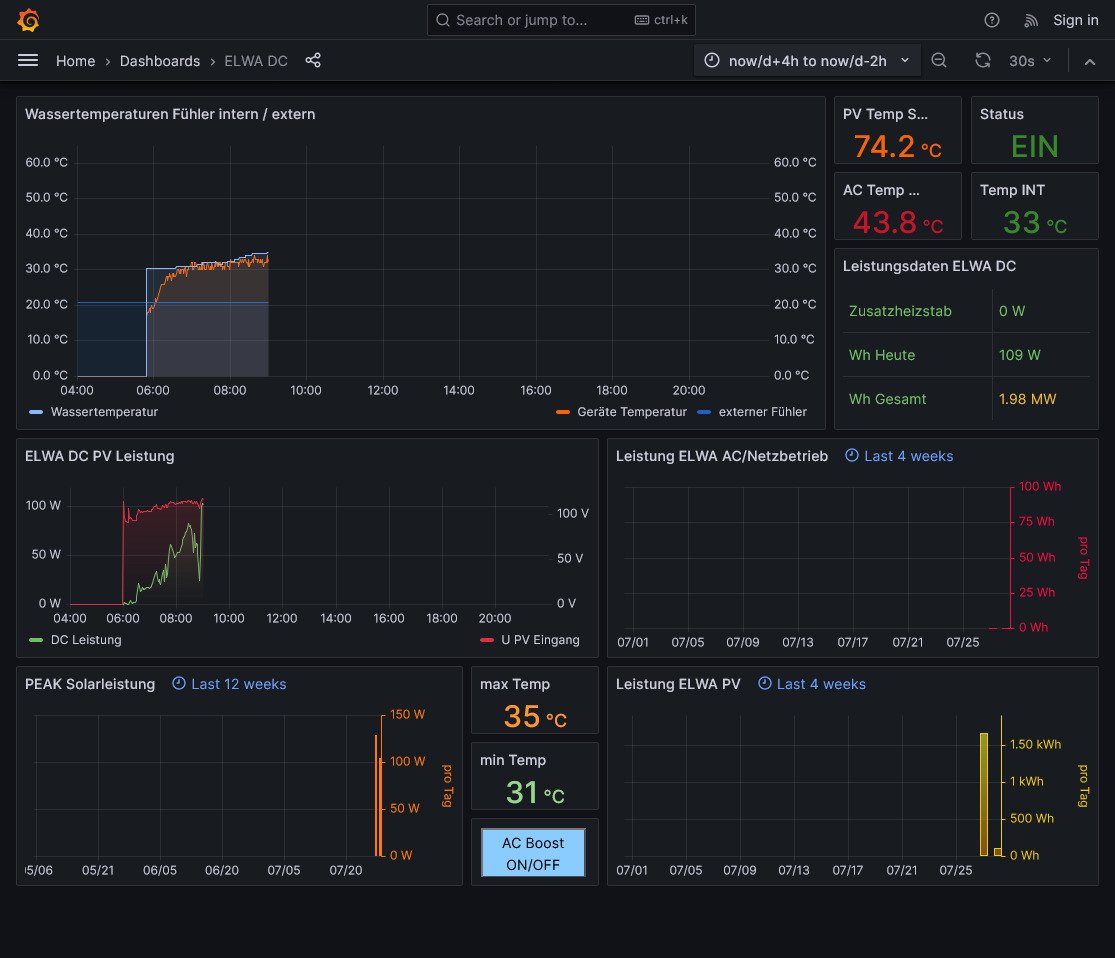Click the U PV Eingang legend color swatch
Image resolution: width=1115 pixels, height=958 pixels.
pos(487,640)
